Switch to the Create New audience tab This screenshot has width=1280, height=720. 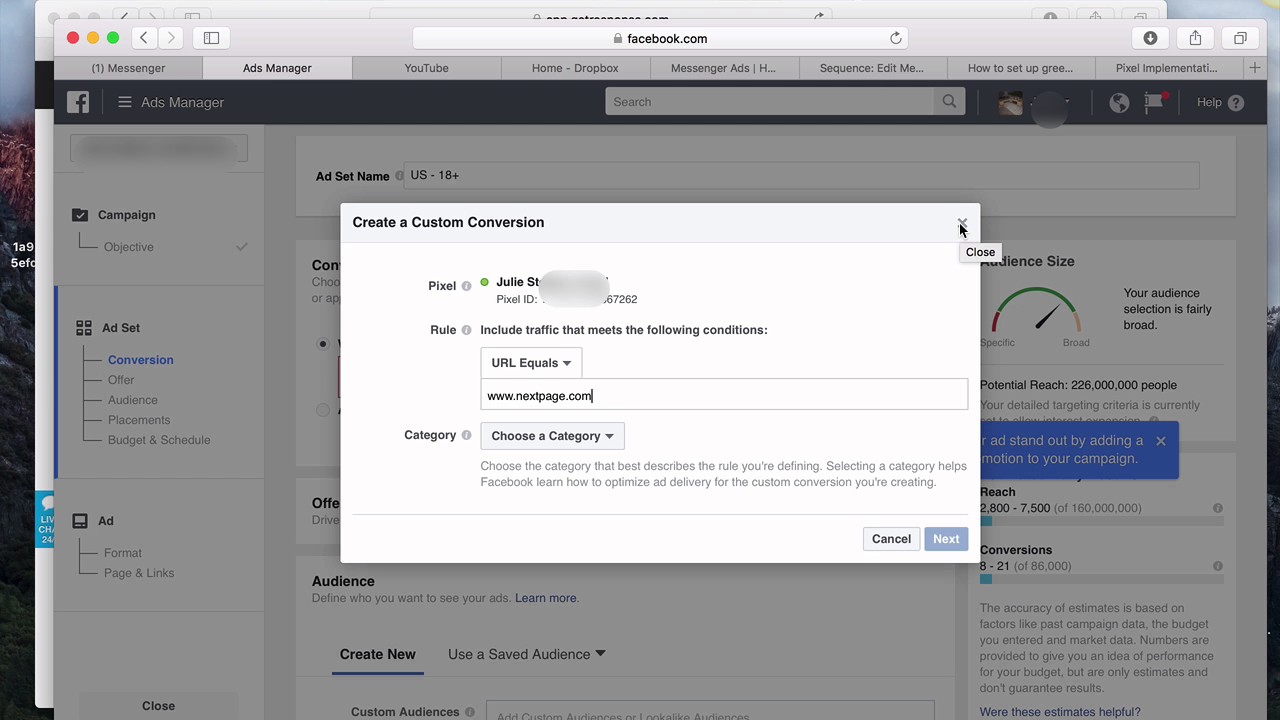pyautogui.click(x=377, y=654)
